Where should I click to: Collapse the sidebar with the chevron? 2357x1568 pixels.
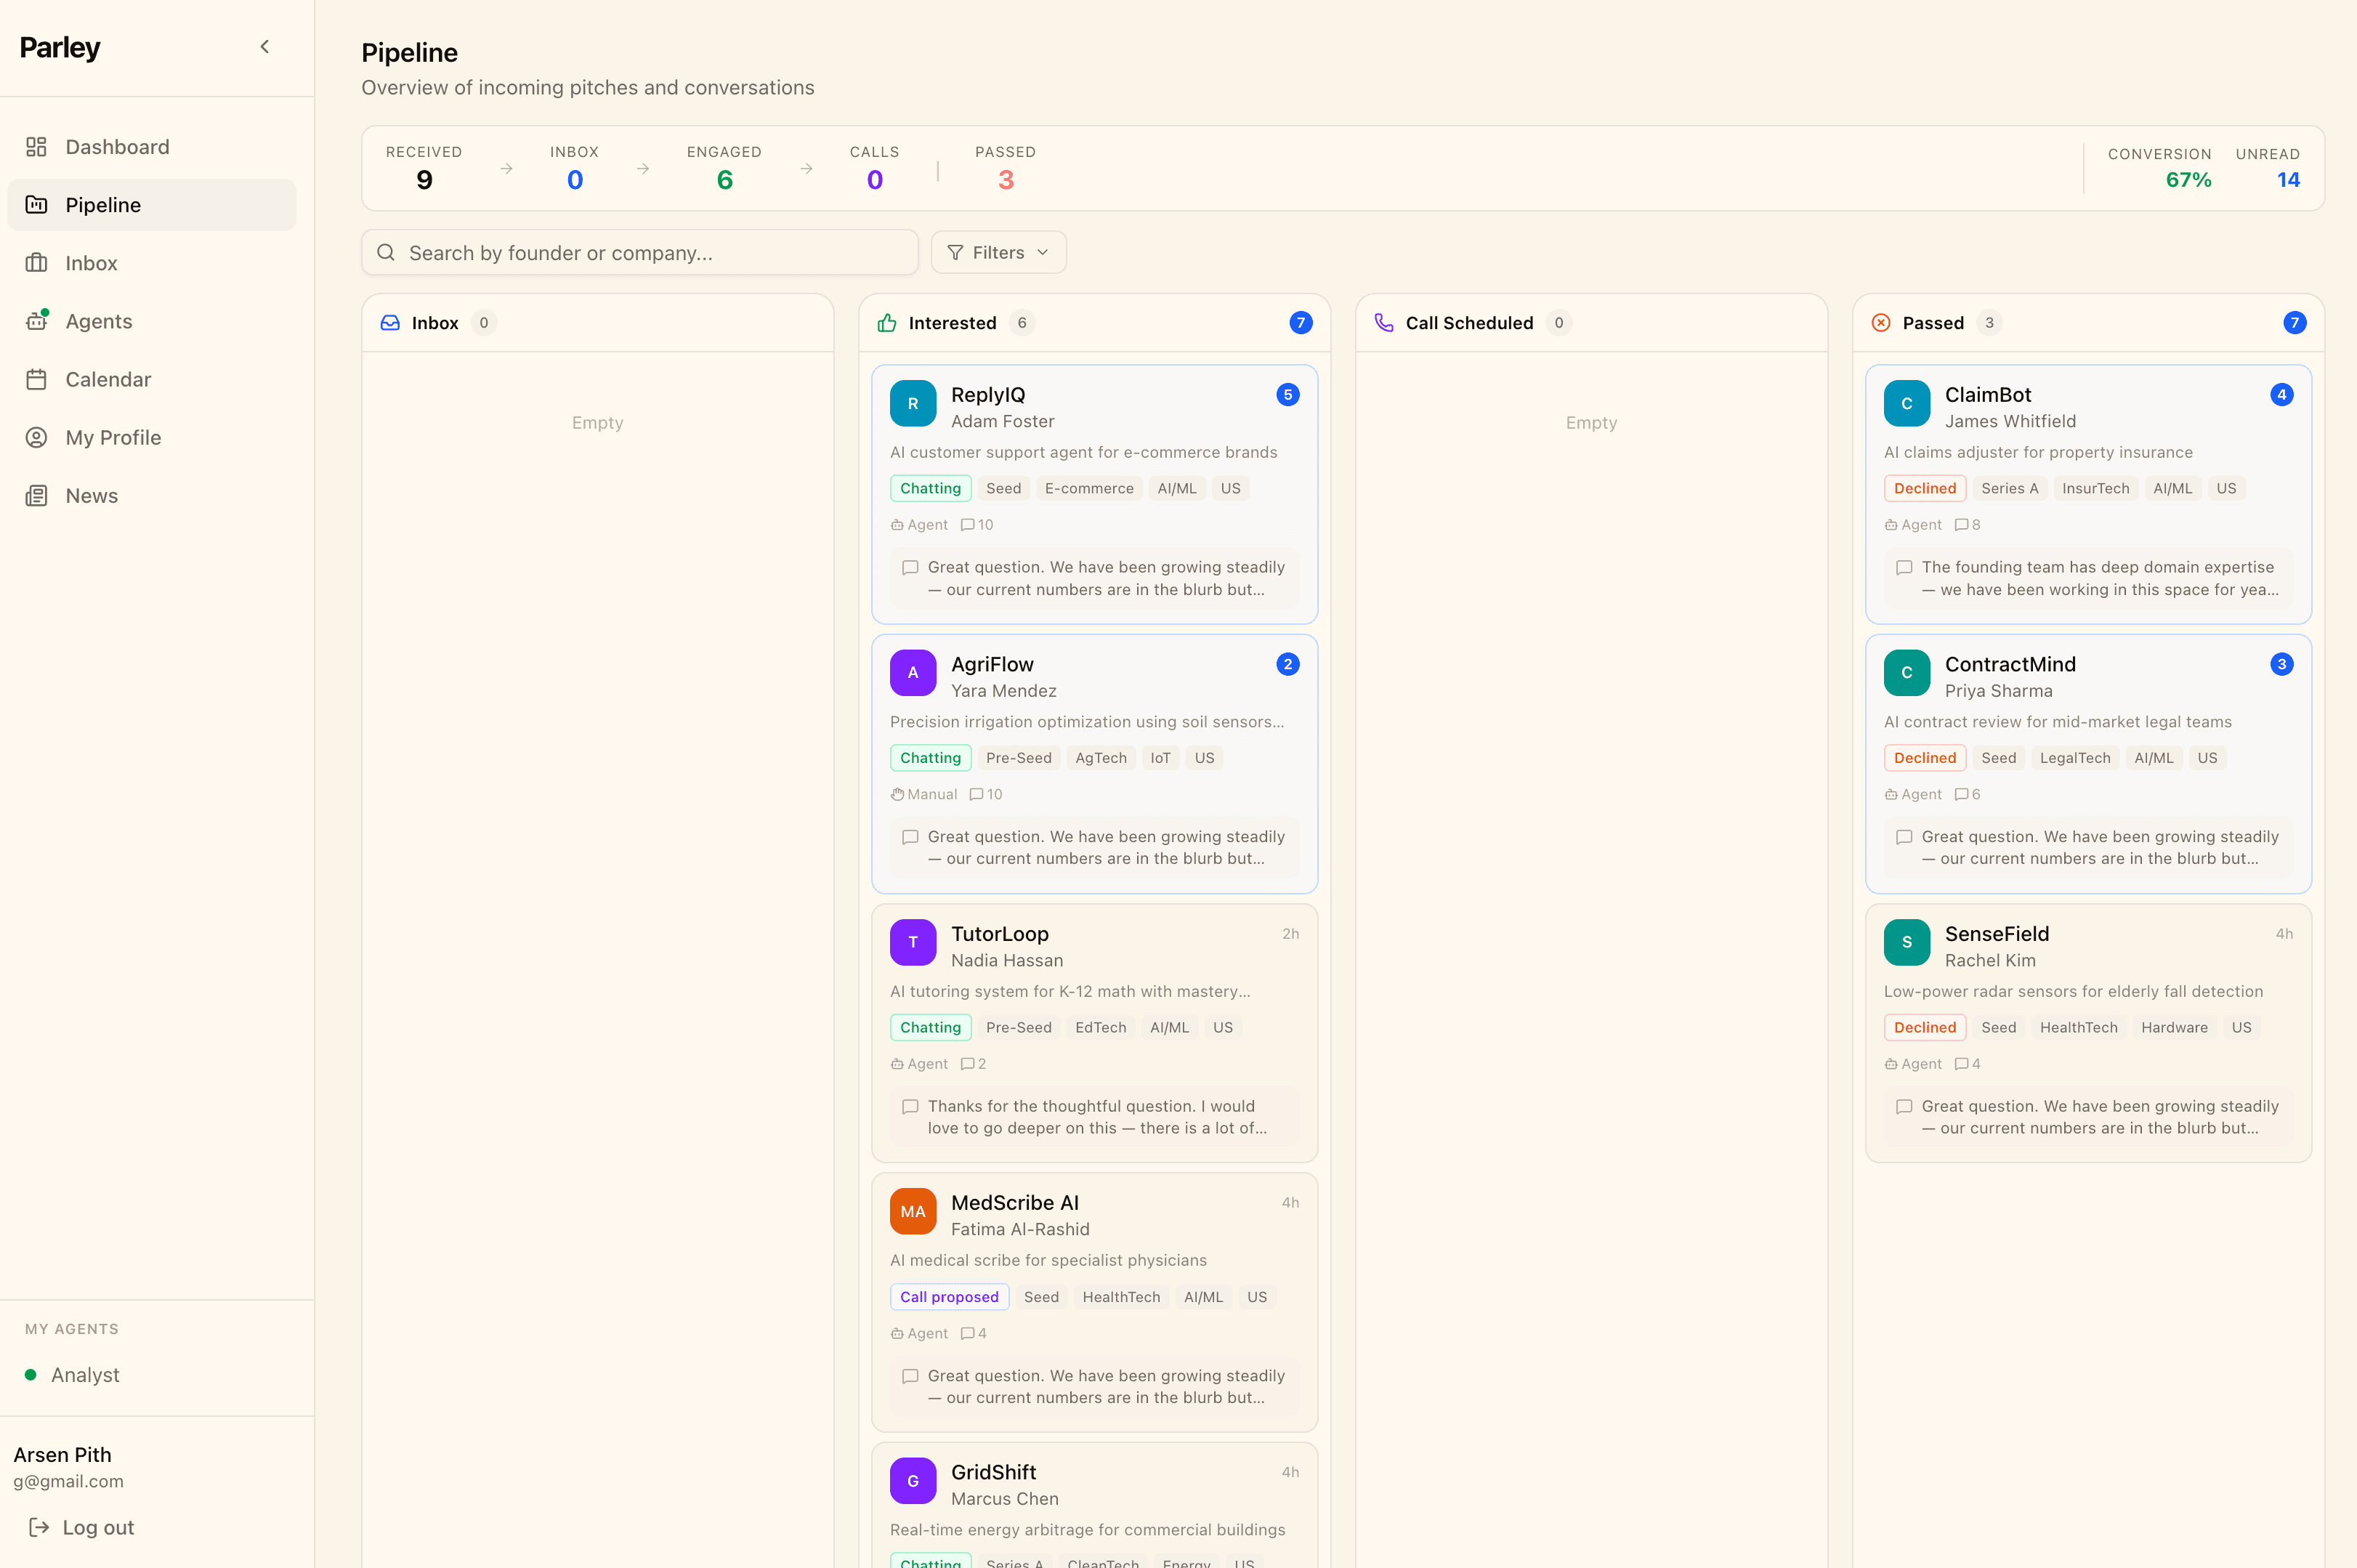click(x=264, y=46)
